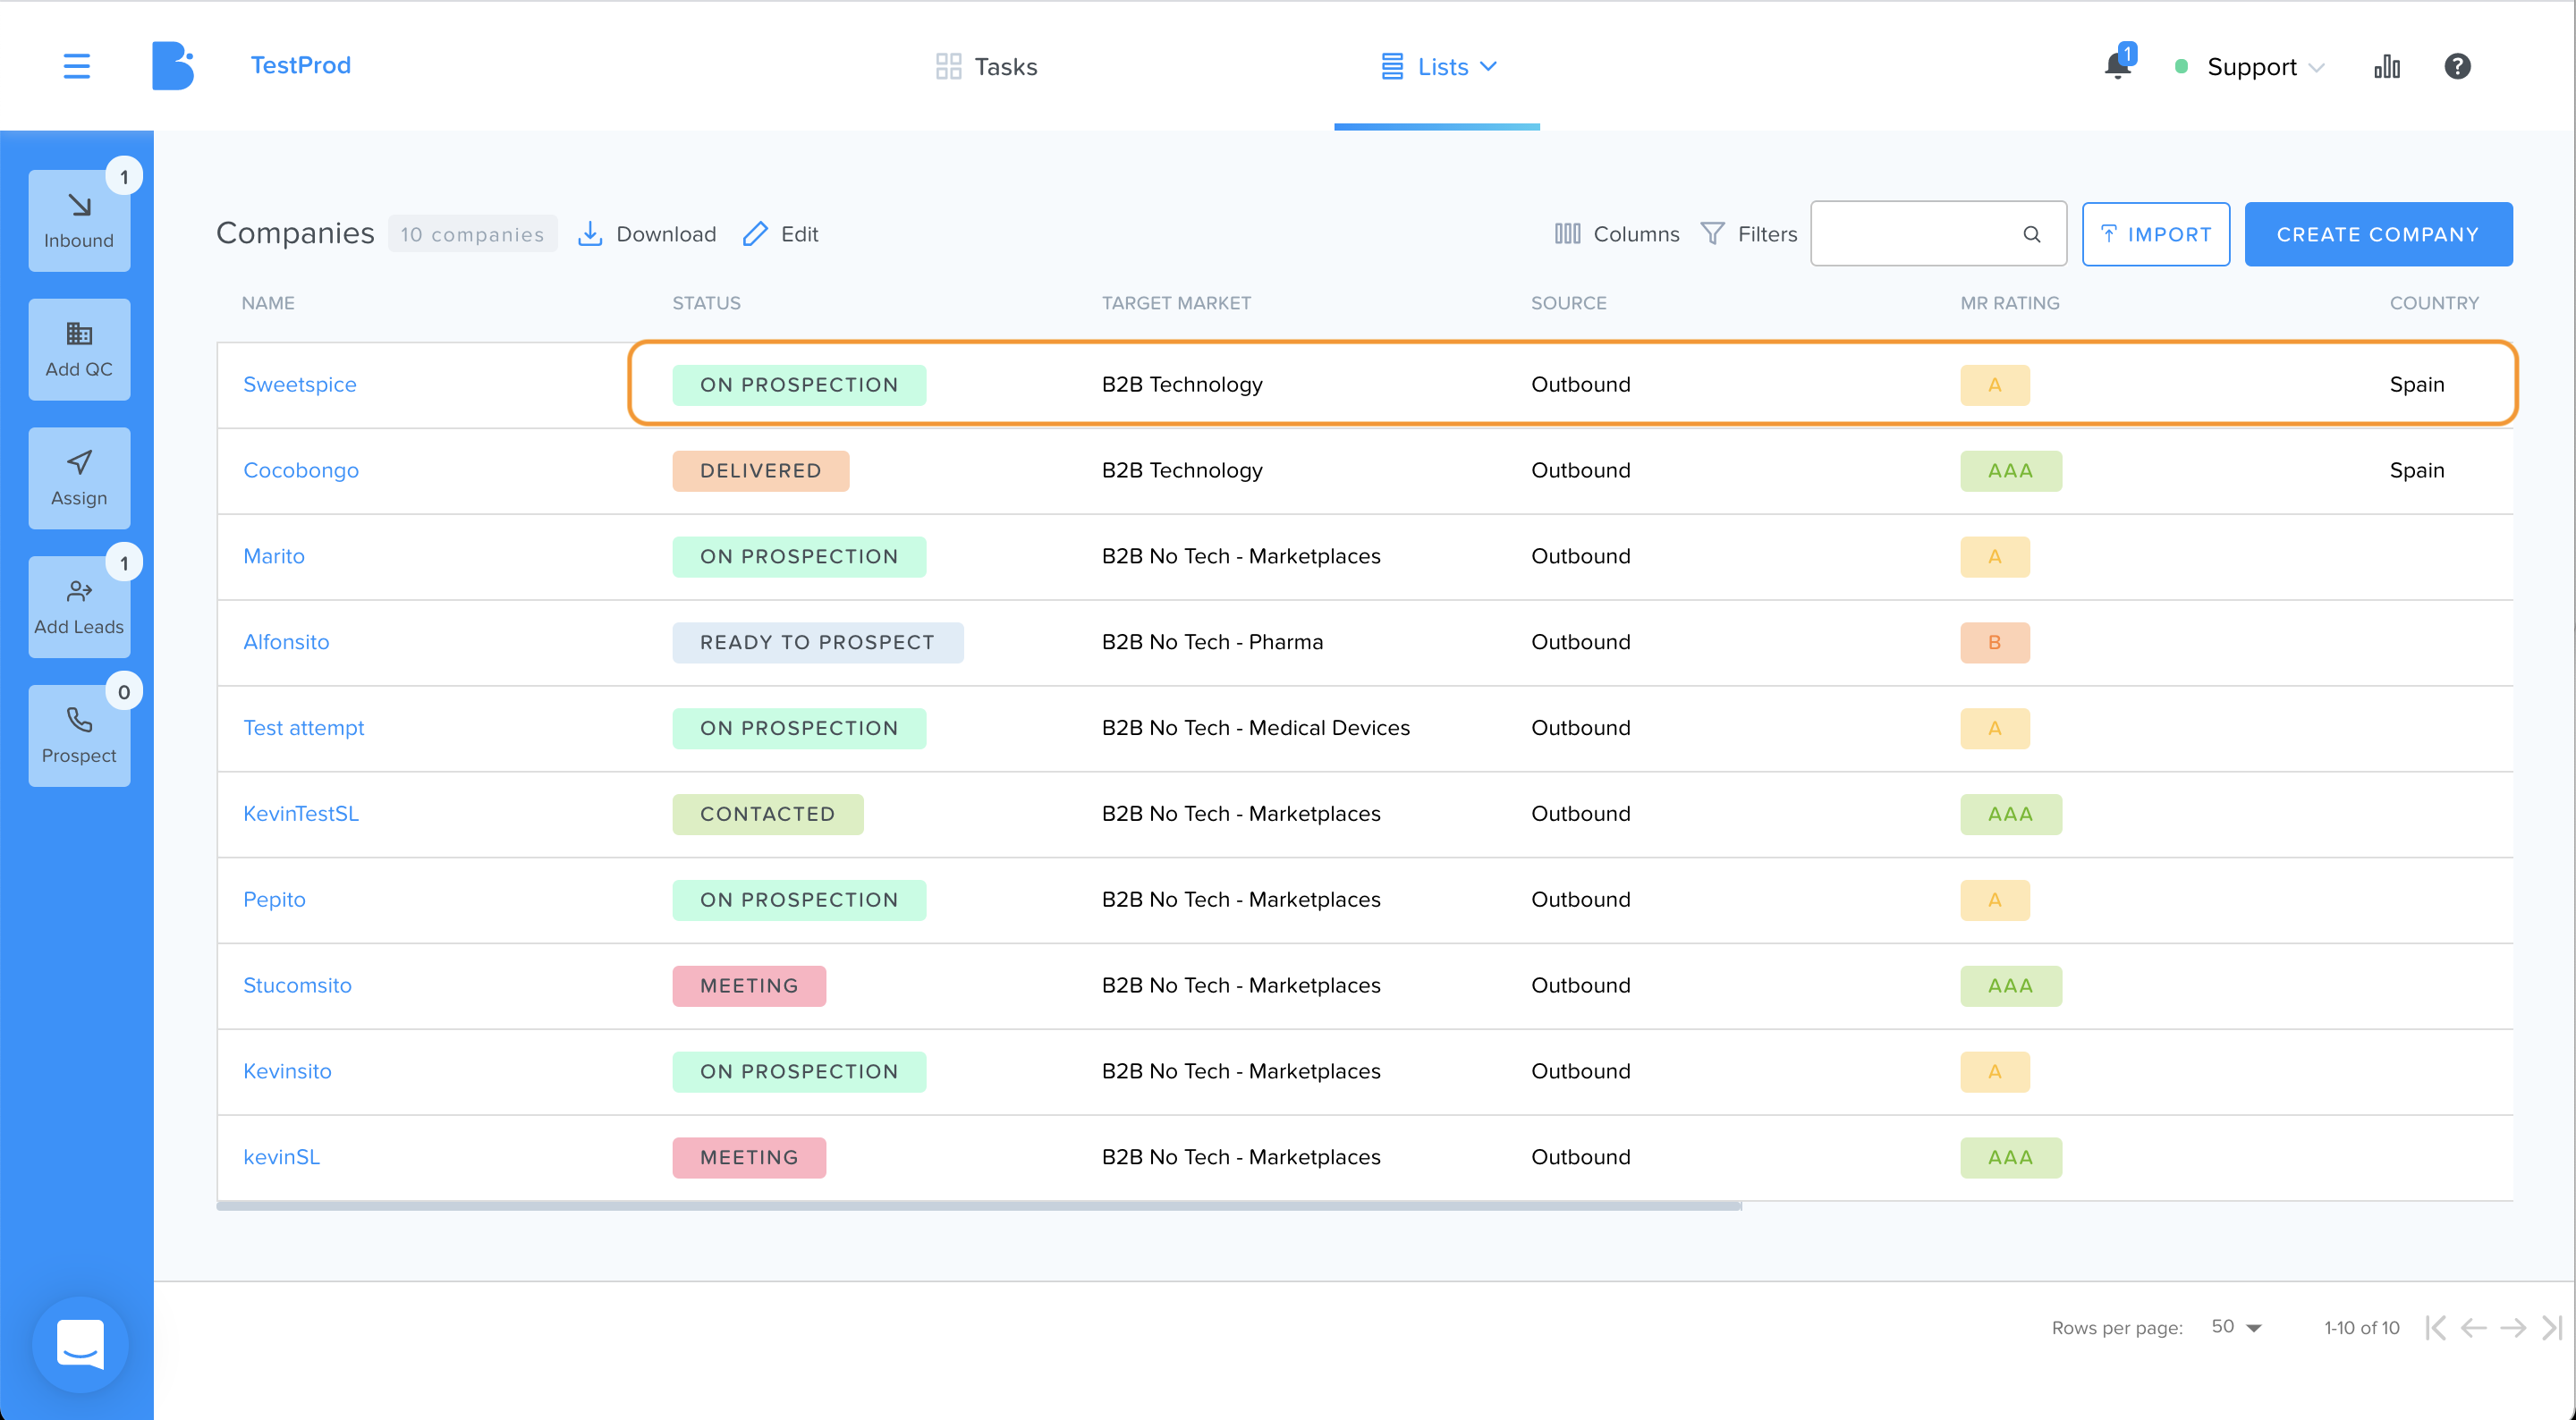Click KevinTestSL's CONTACTED status badge

click(768, 815)
